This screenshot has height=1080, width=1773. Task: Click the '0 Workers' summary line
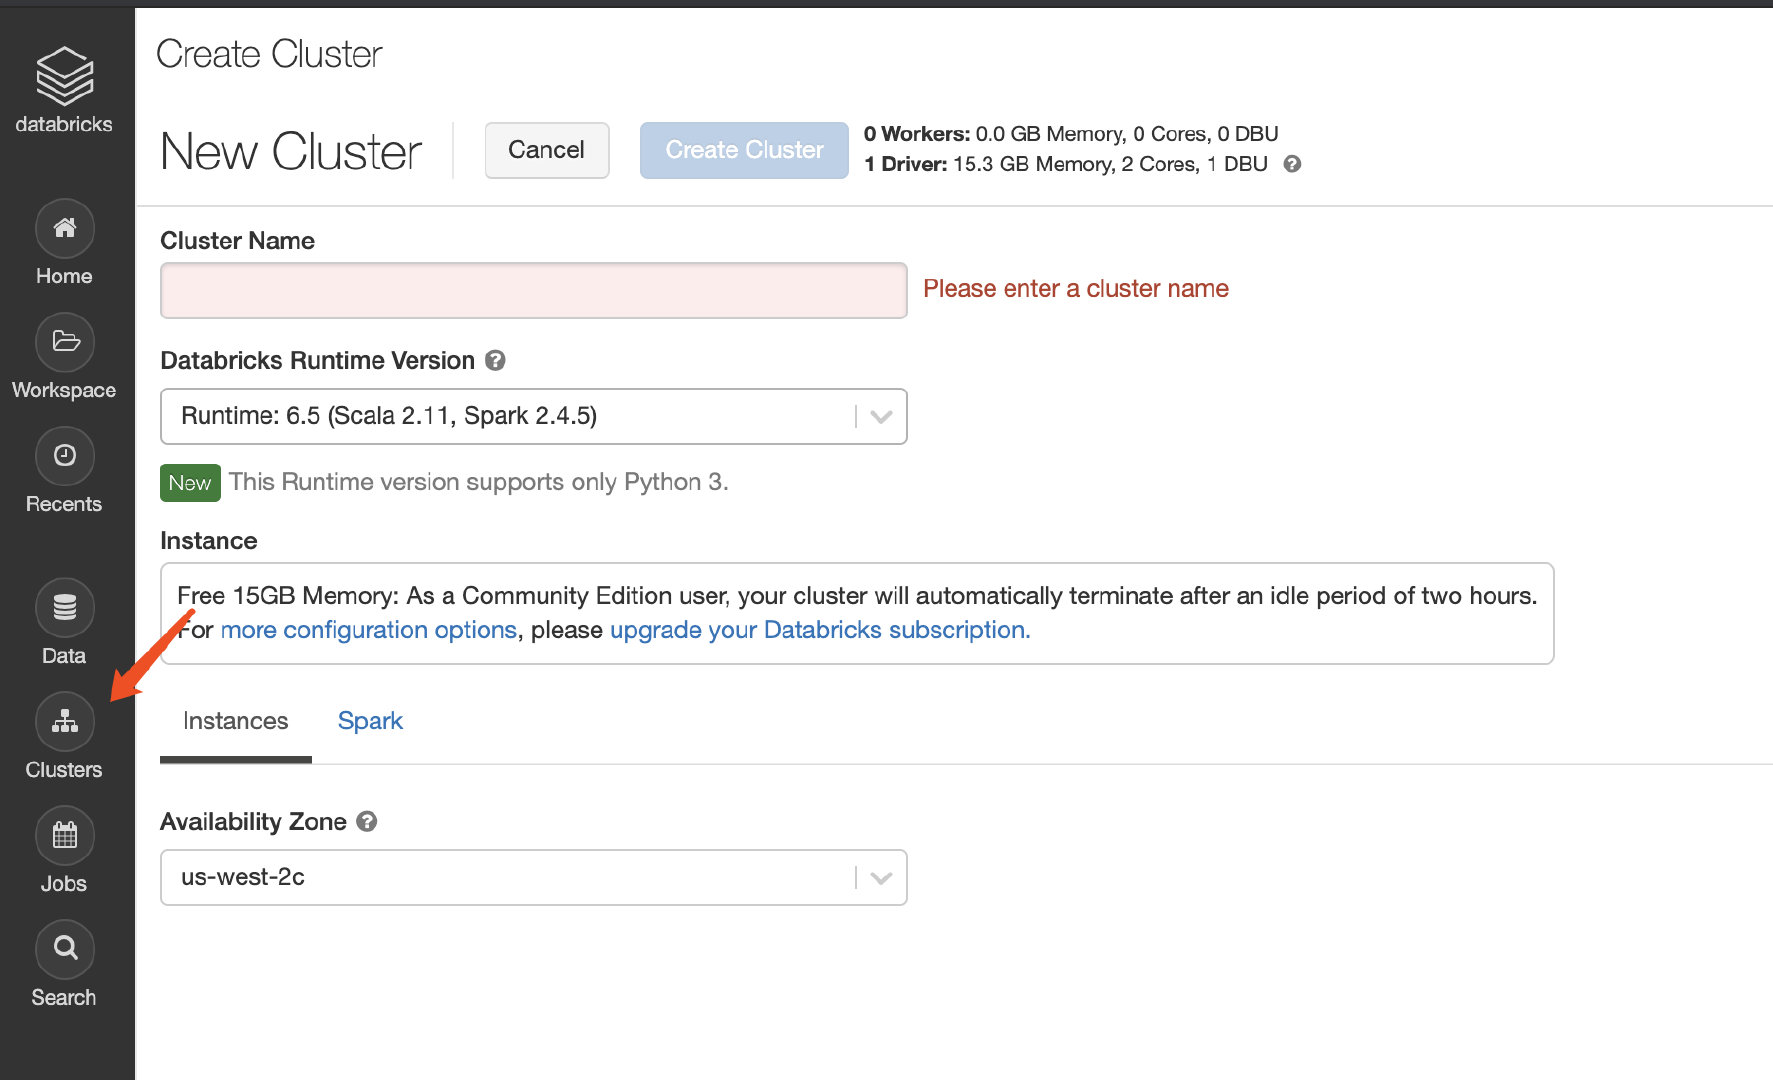point(1071,134)
